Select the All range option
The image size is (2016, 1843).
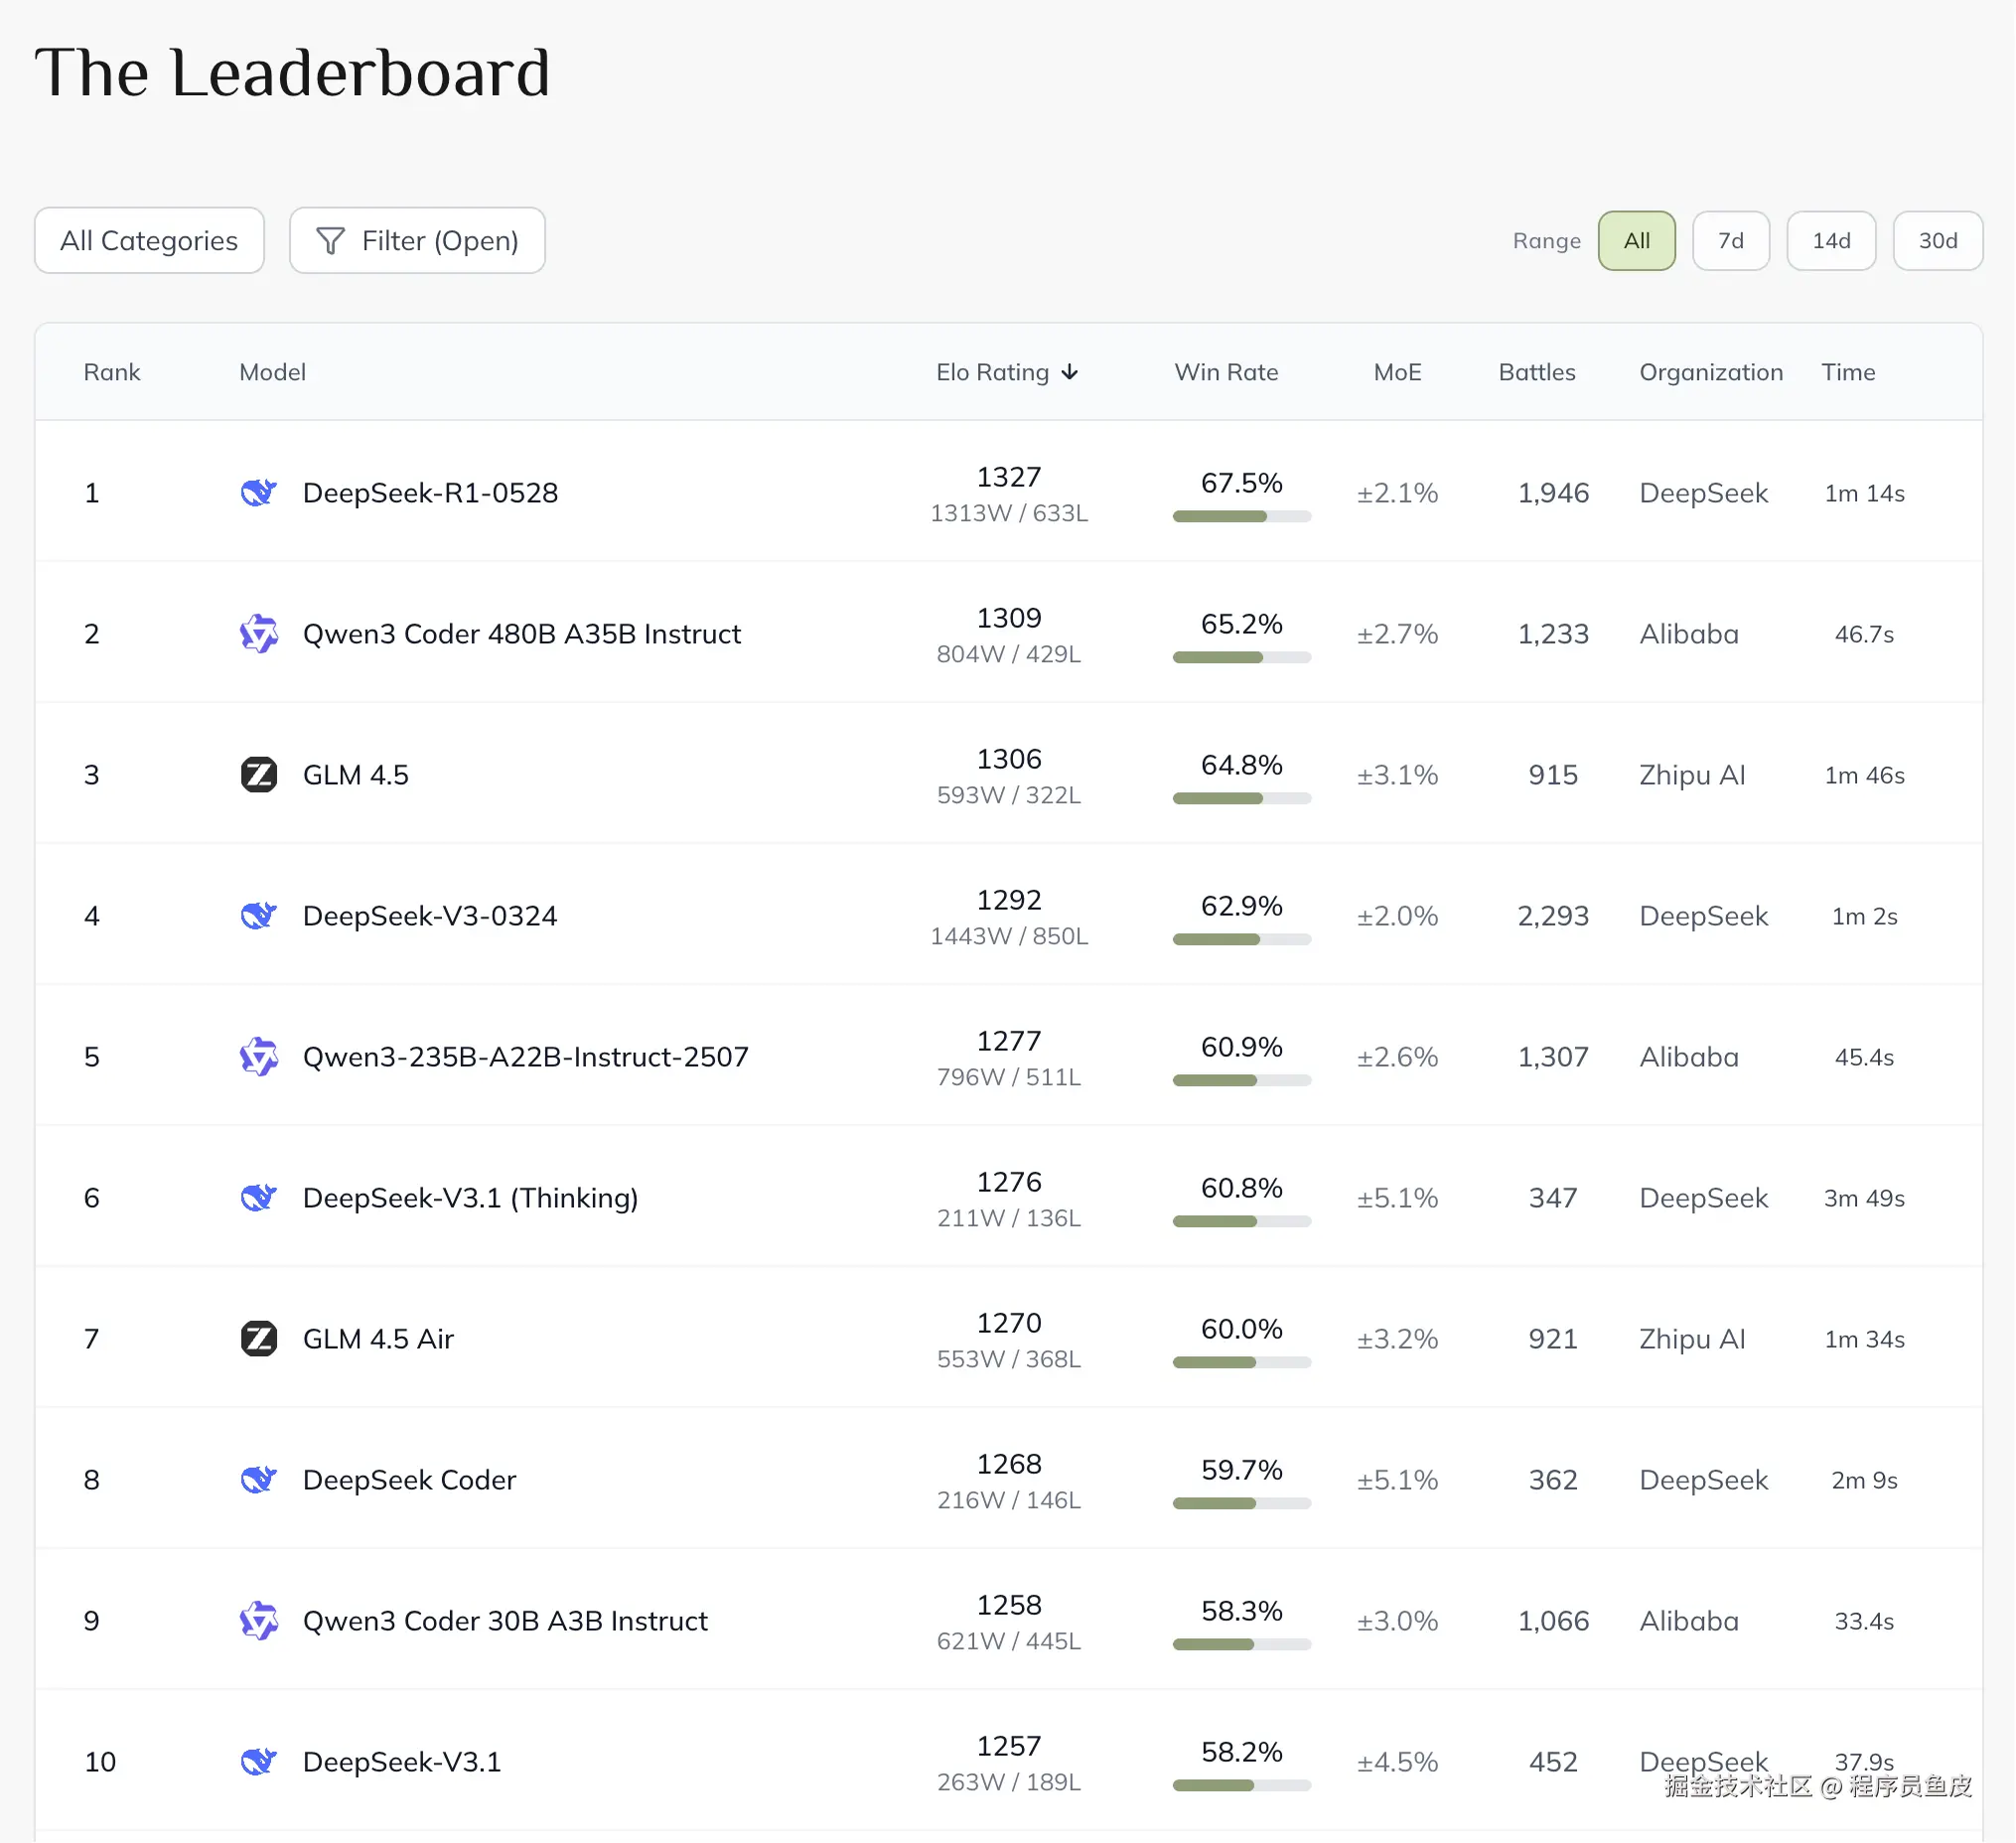[x=1636, y=241]
